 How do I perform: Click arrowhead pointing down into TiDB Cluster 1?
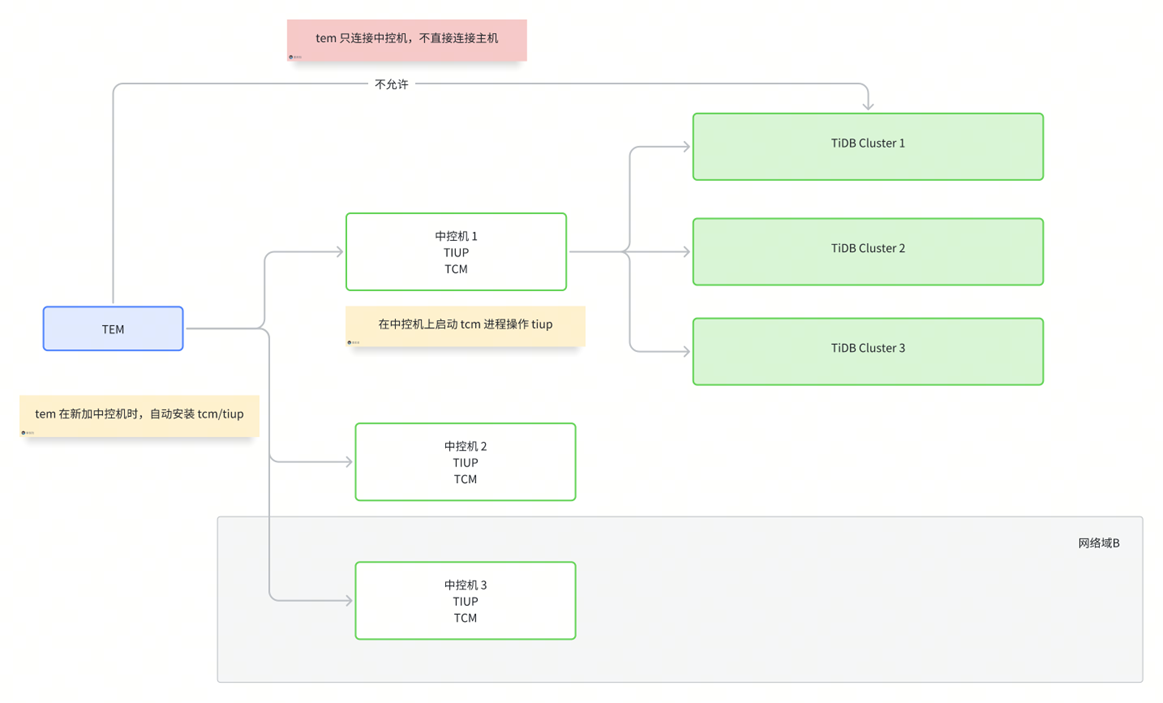coord(868,104)
